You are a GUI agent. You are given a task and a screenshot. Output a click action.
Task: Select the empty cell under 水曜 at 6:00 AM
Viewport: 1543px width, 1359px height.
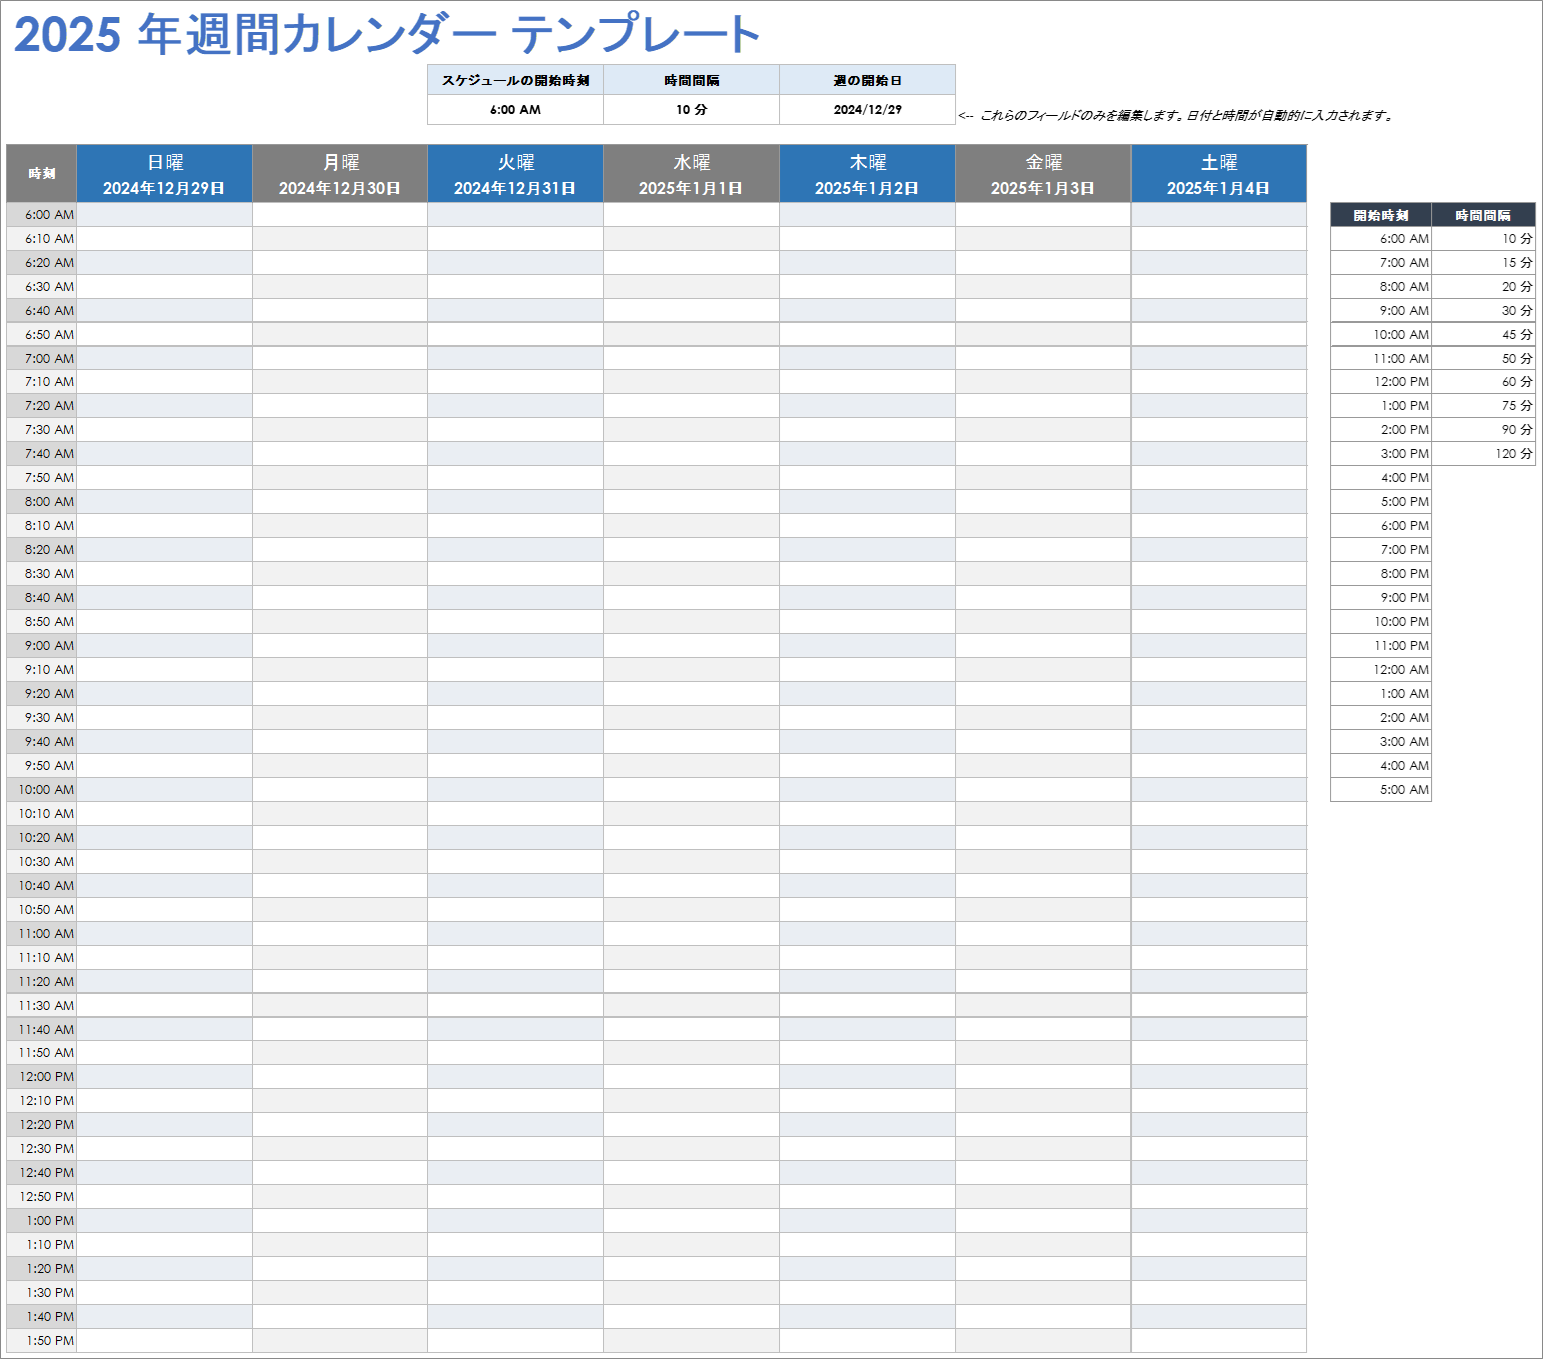[691, 214]
